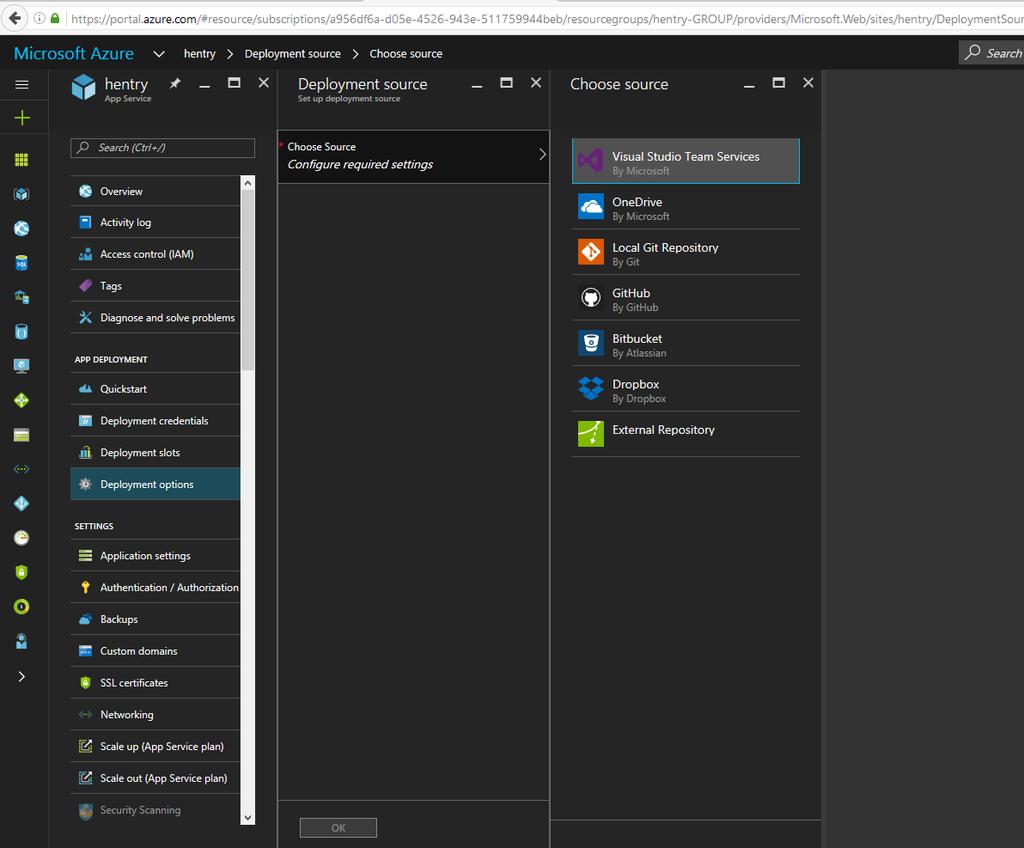Click the OK button in Deployment source
The height and width of the screenshot is (848, 1024).
click(338, 828)
